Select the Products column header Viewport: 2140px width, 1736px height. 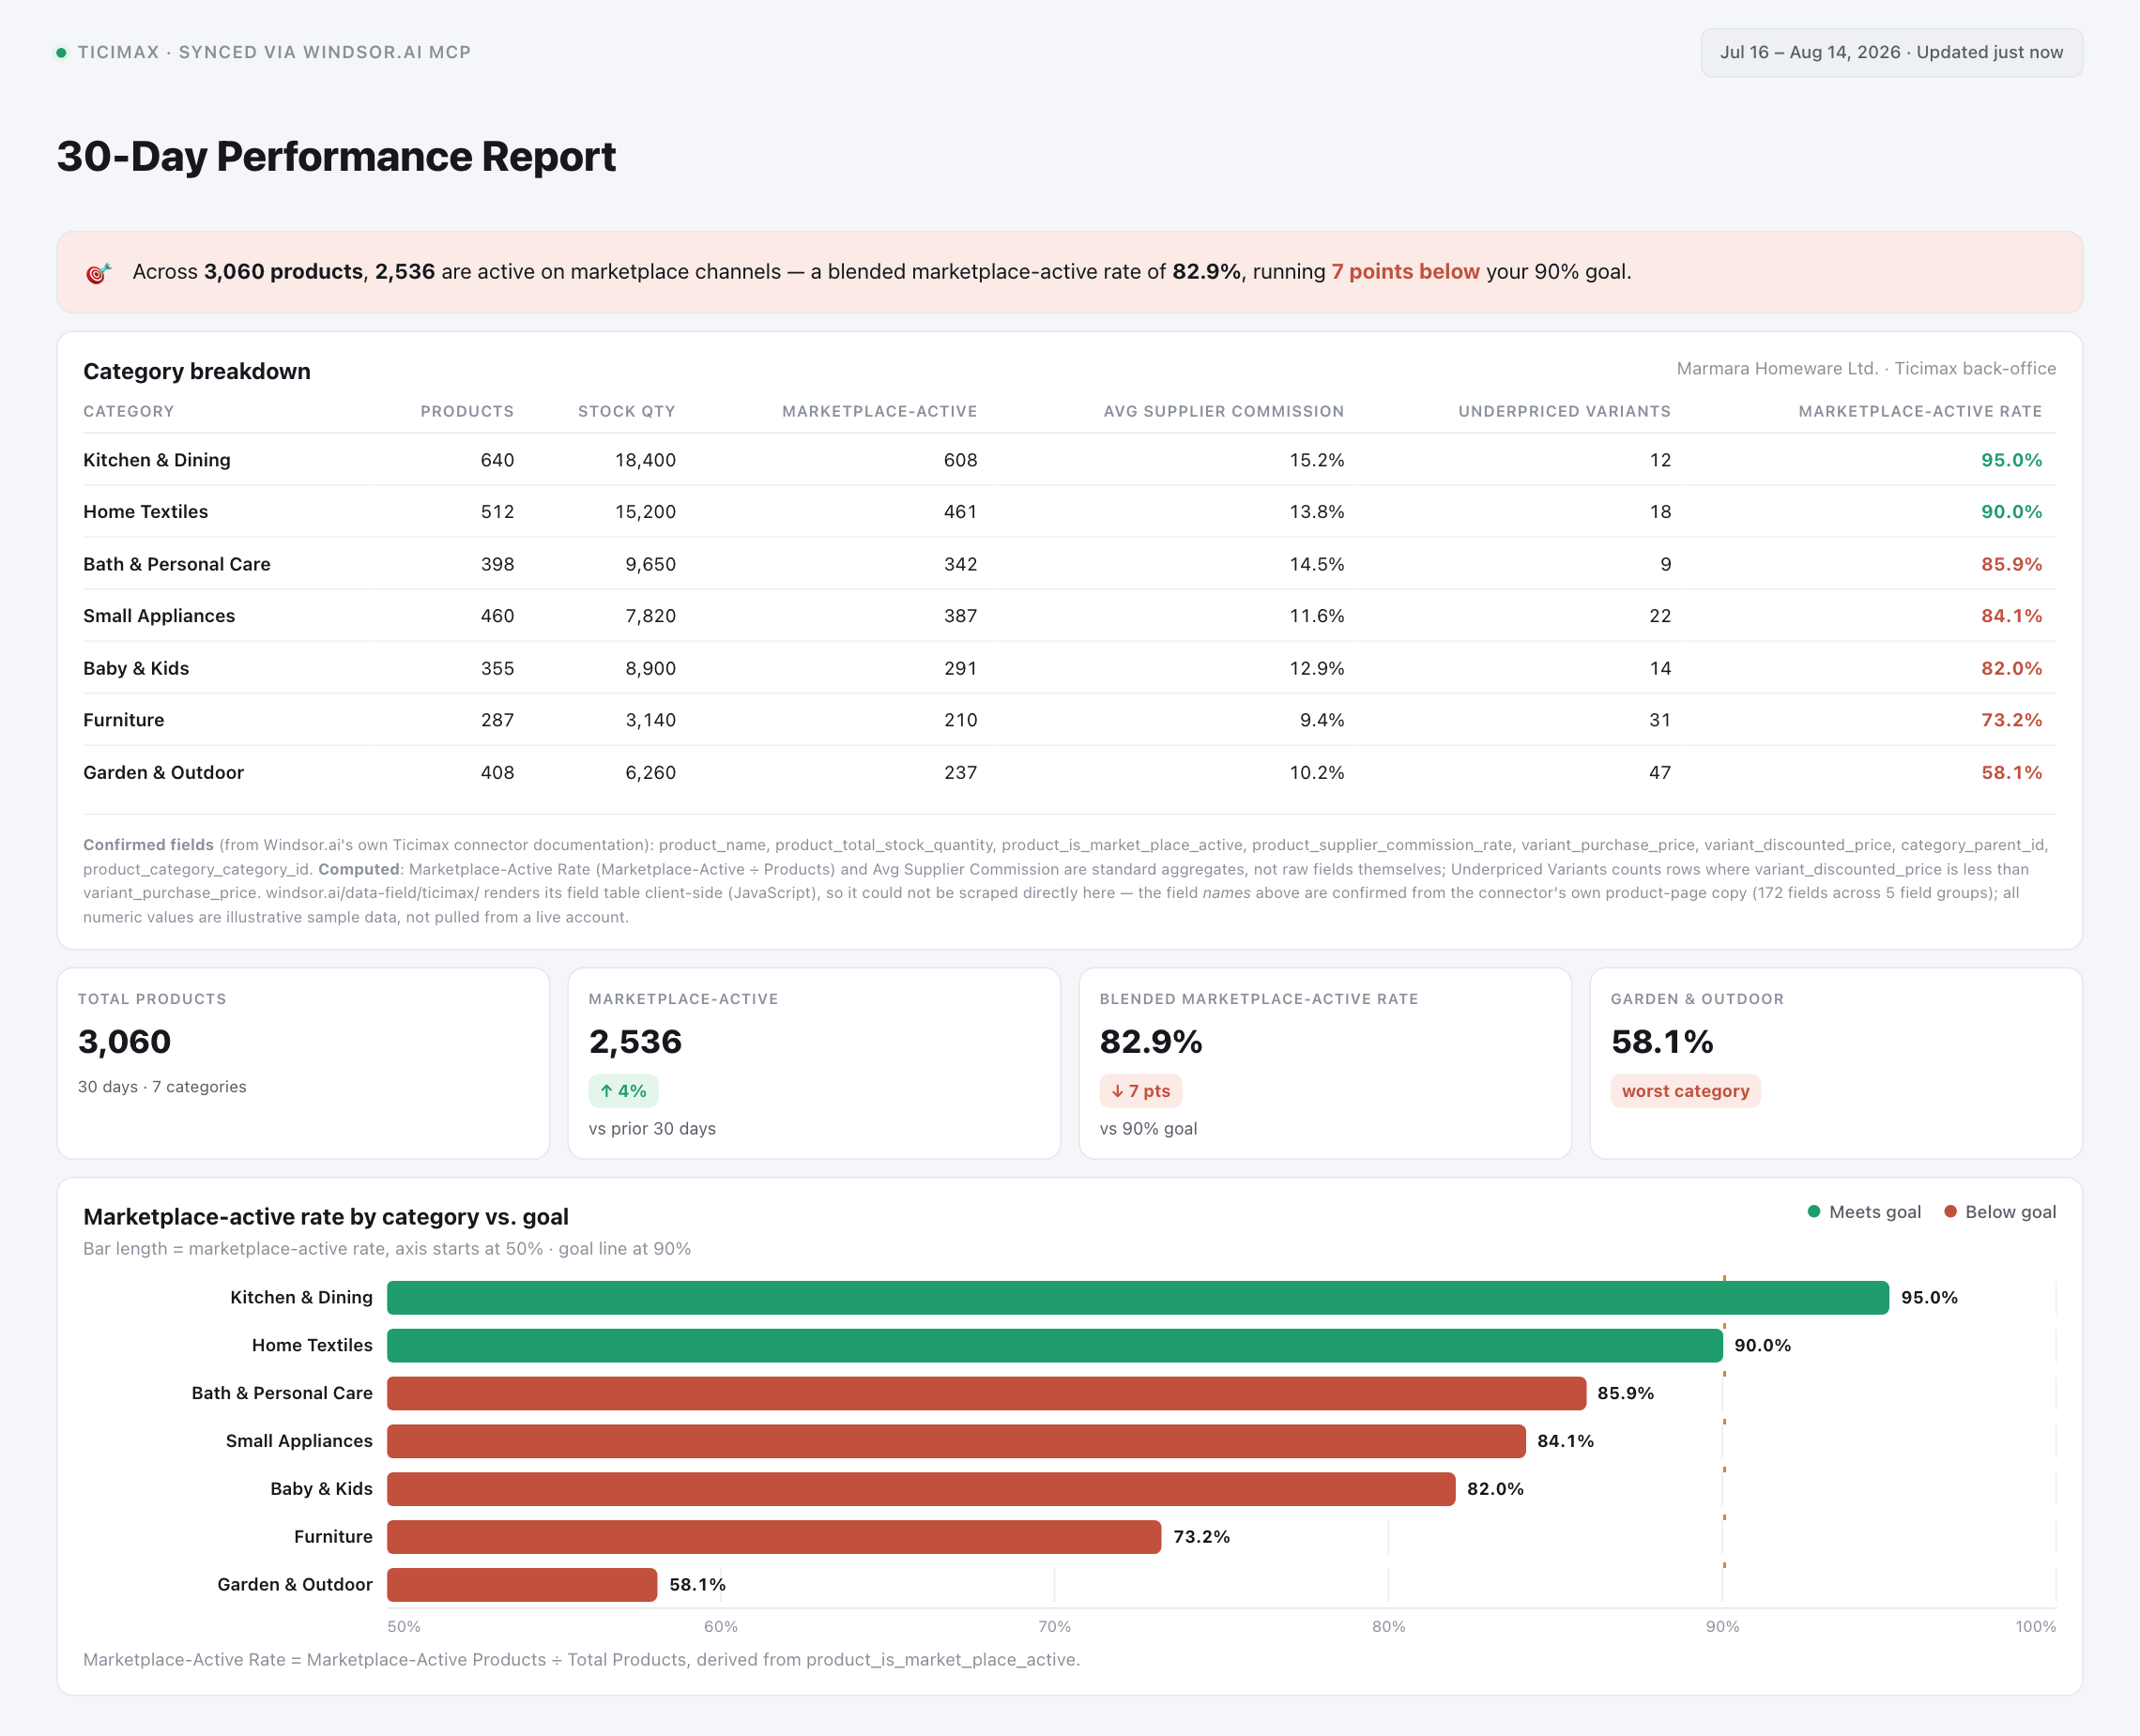[467, 411]
